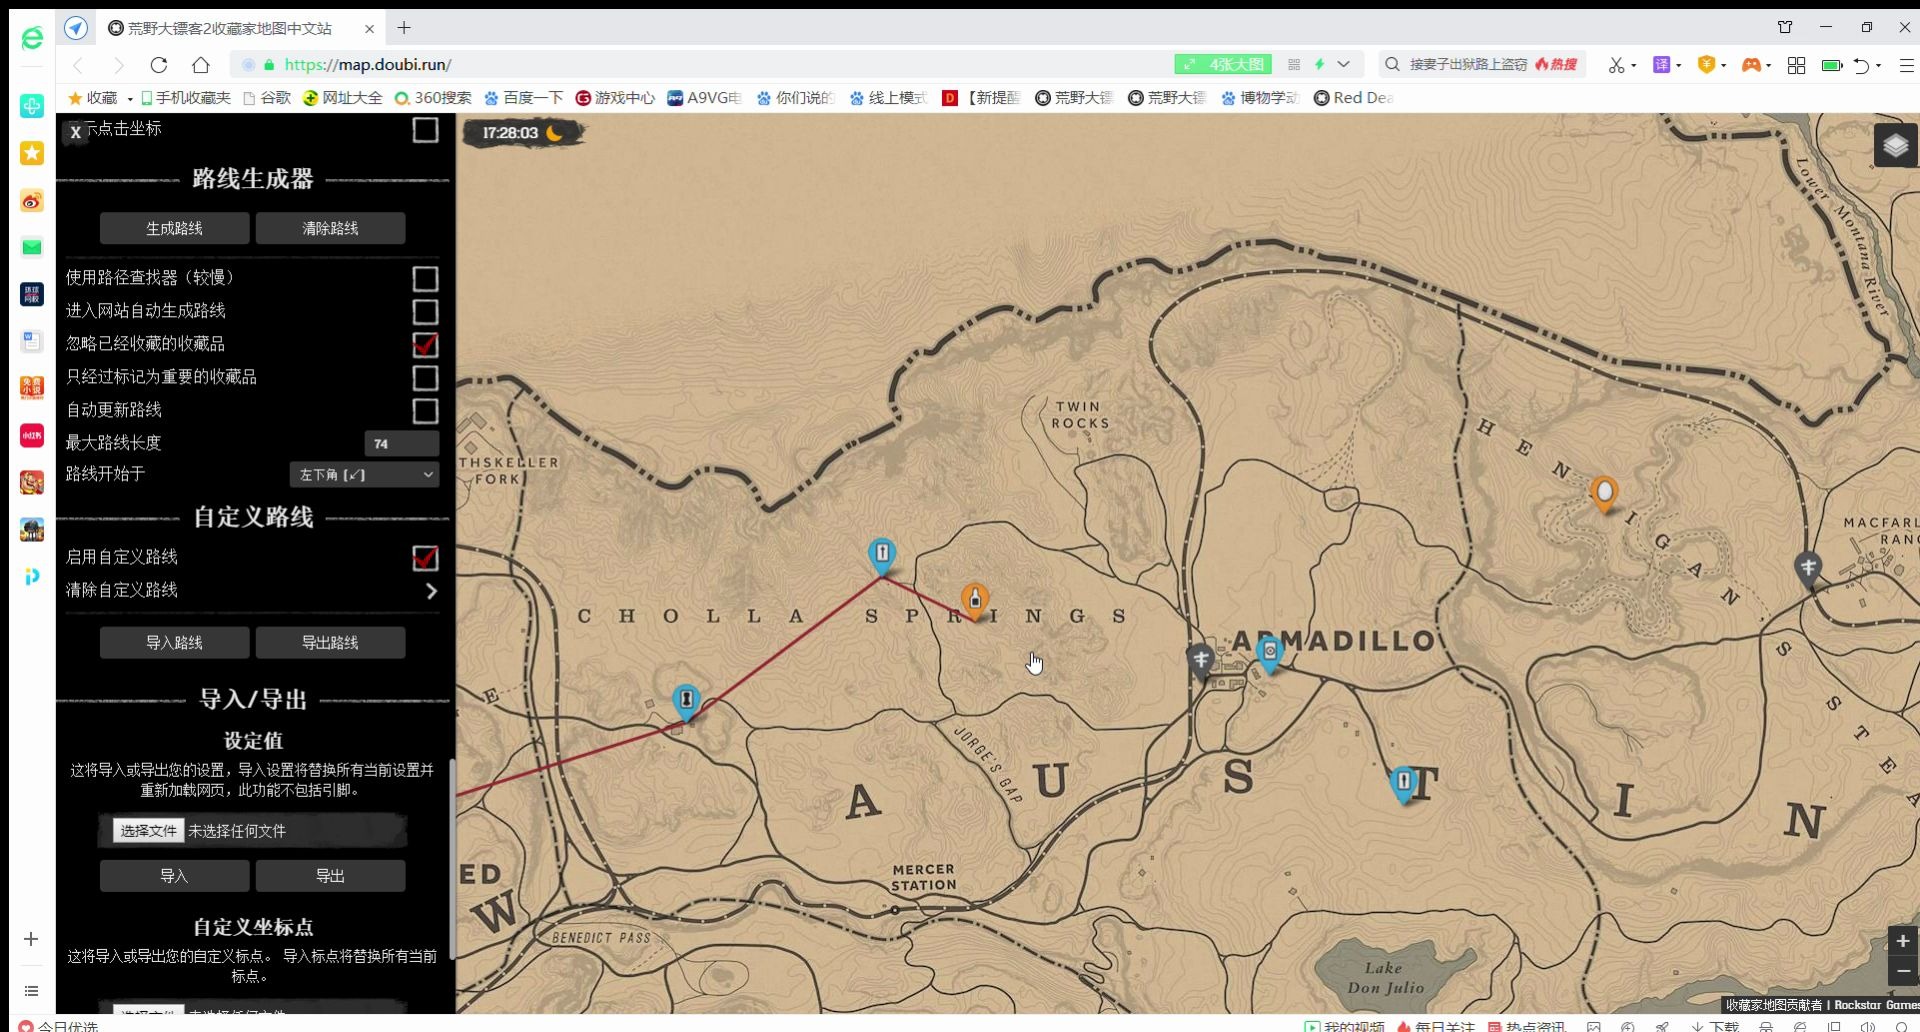This screenshot has height=1032, width=1920.
Task: Open the map layers switcher icon
Action: coord(1895,147)
